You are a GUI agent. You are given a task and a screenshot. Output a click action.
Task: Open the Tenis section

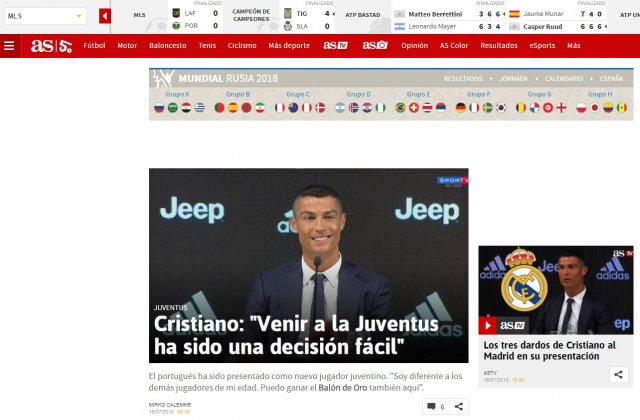point(207,45)
